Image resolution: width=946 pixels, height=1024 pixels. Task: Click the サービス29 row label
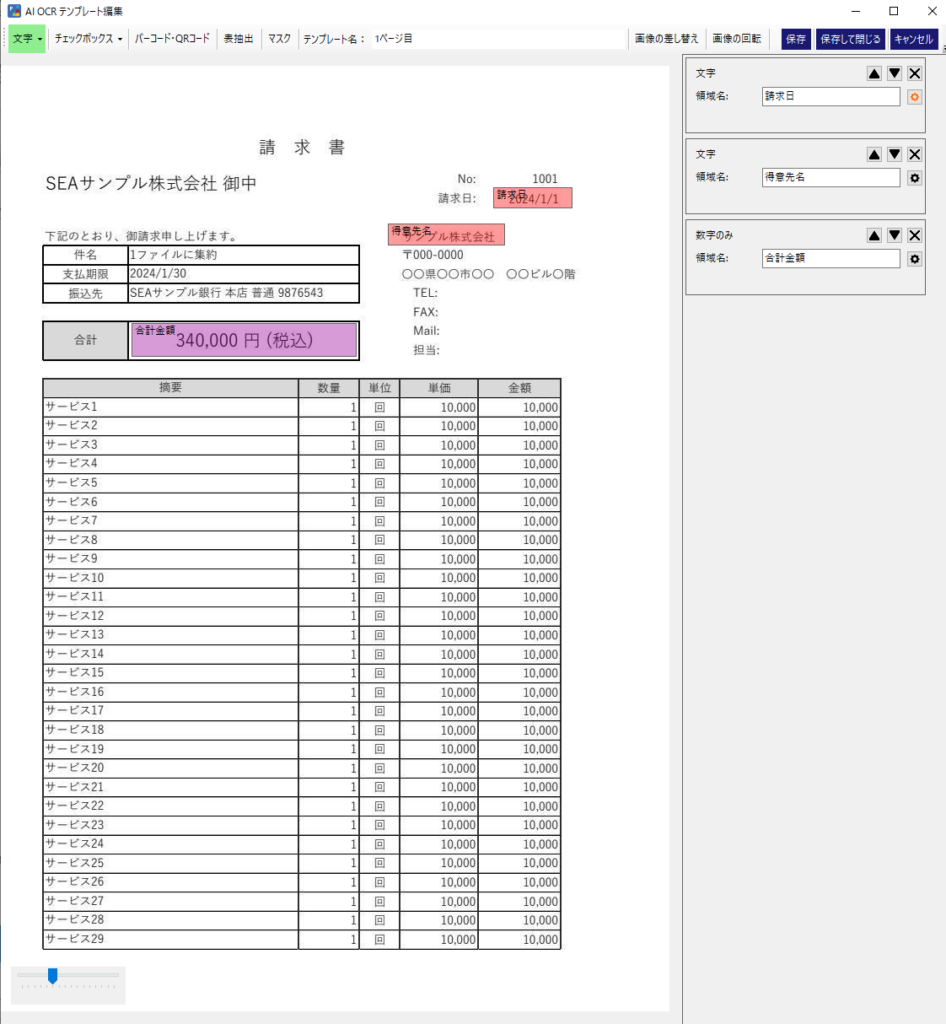pyautogui.click(x=74, y=939)
